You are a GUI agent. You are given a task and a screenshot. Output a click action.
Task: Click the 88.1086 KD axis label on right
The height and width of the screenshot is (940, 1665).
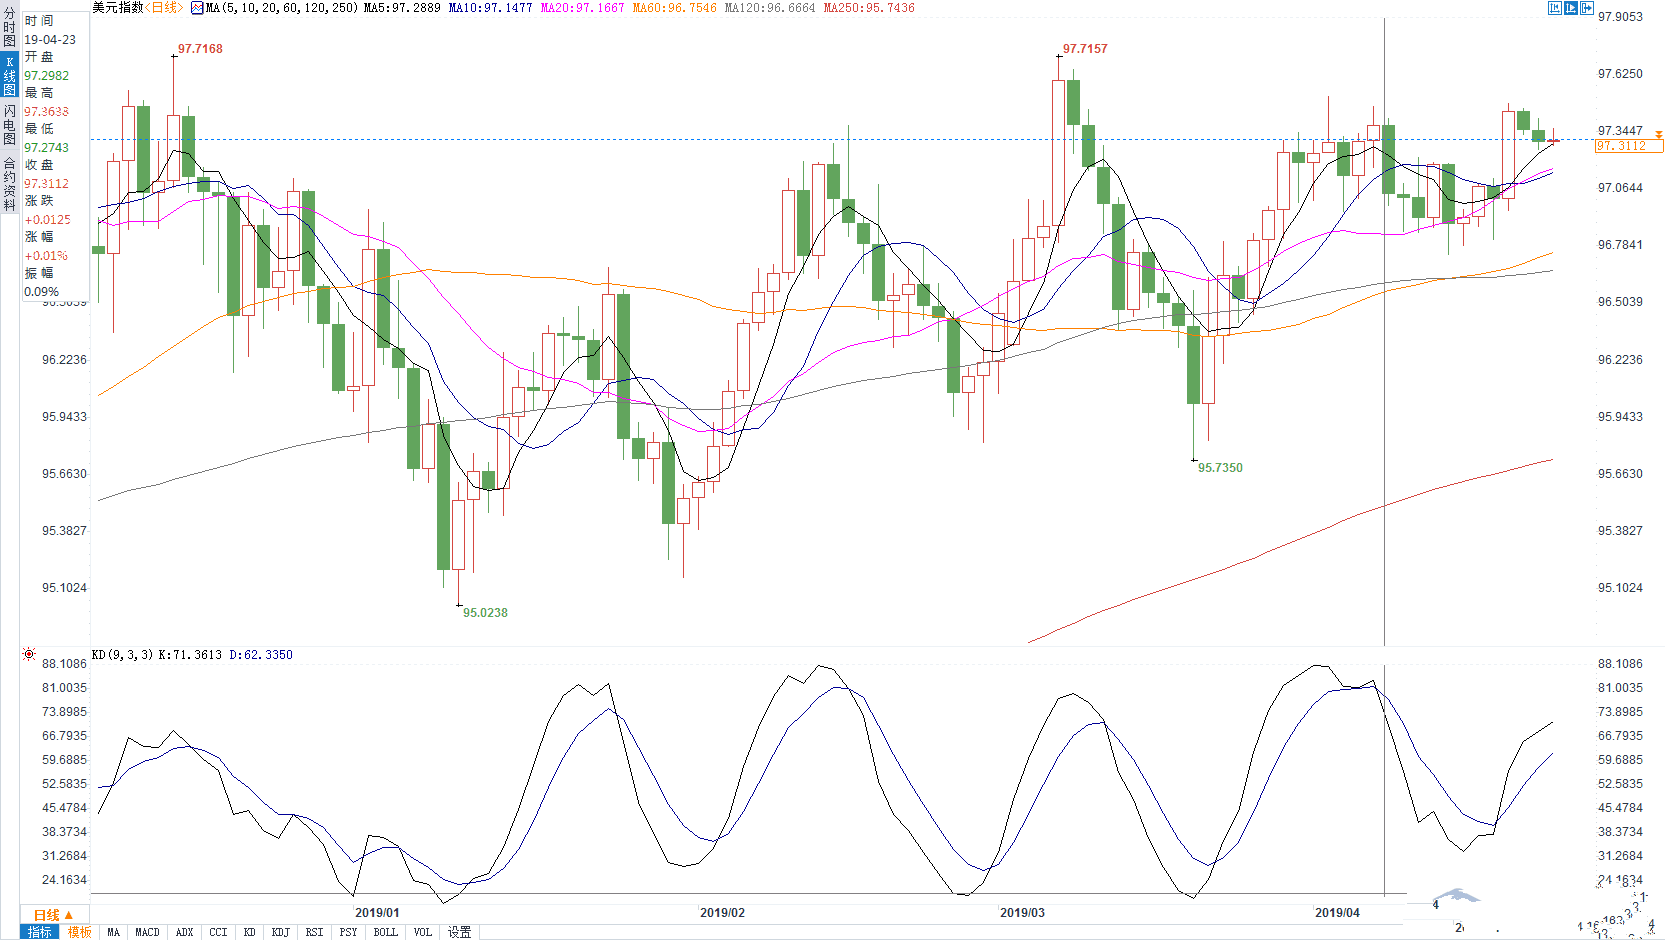(x=1620, y=664)
